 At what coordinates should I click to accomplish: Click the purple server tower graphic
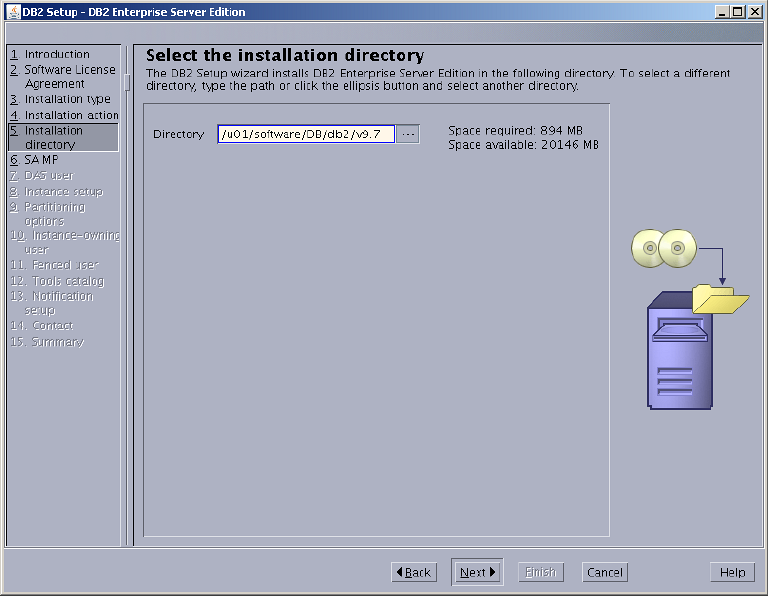click(x=679, y=353)
